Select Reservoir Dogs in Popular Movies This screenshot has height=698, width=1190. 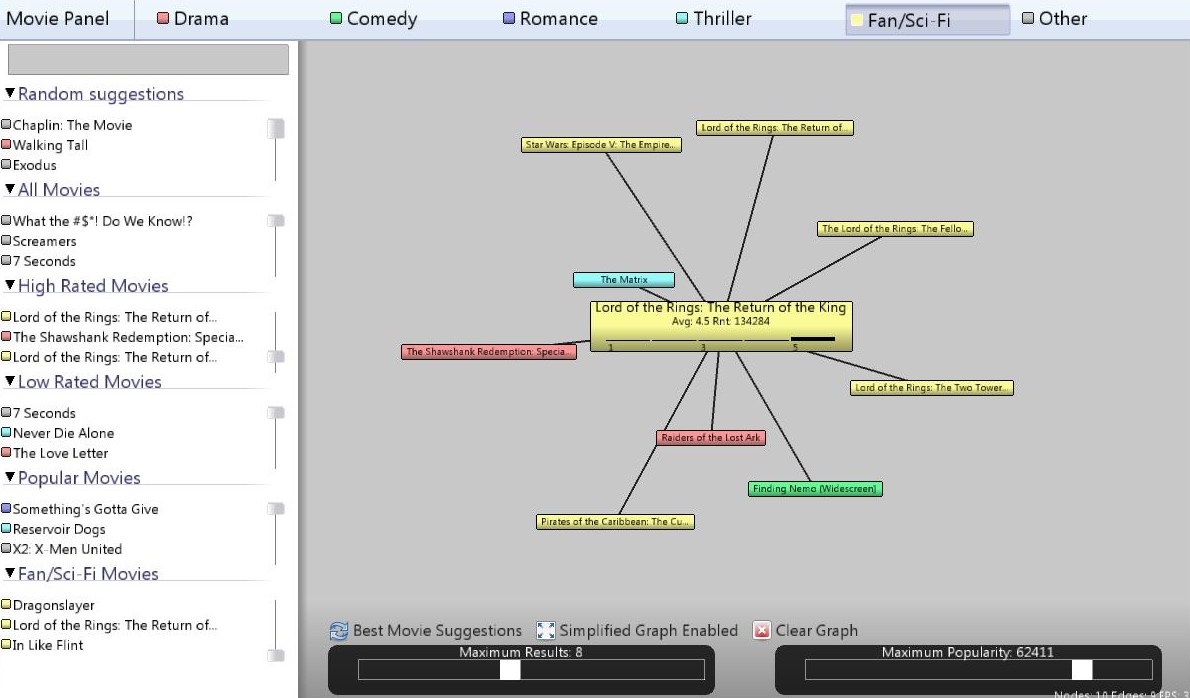pyautogui.click(x=54, y=529)
